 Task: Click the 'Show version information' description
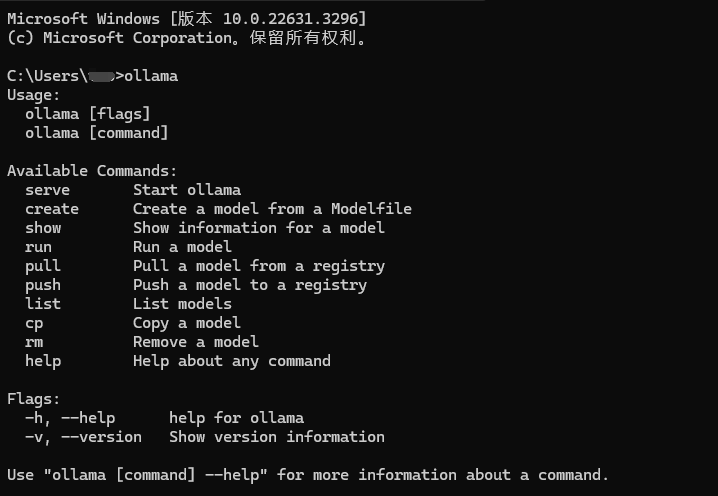277,437
